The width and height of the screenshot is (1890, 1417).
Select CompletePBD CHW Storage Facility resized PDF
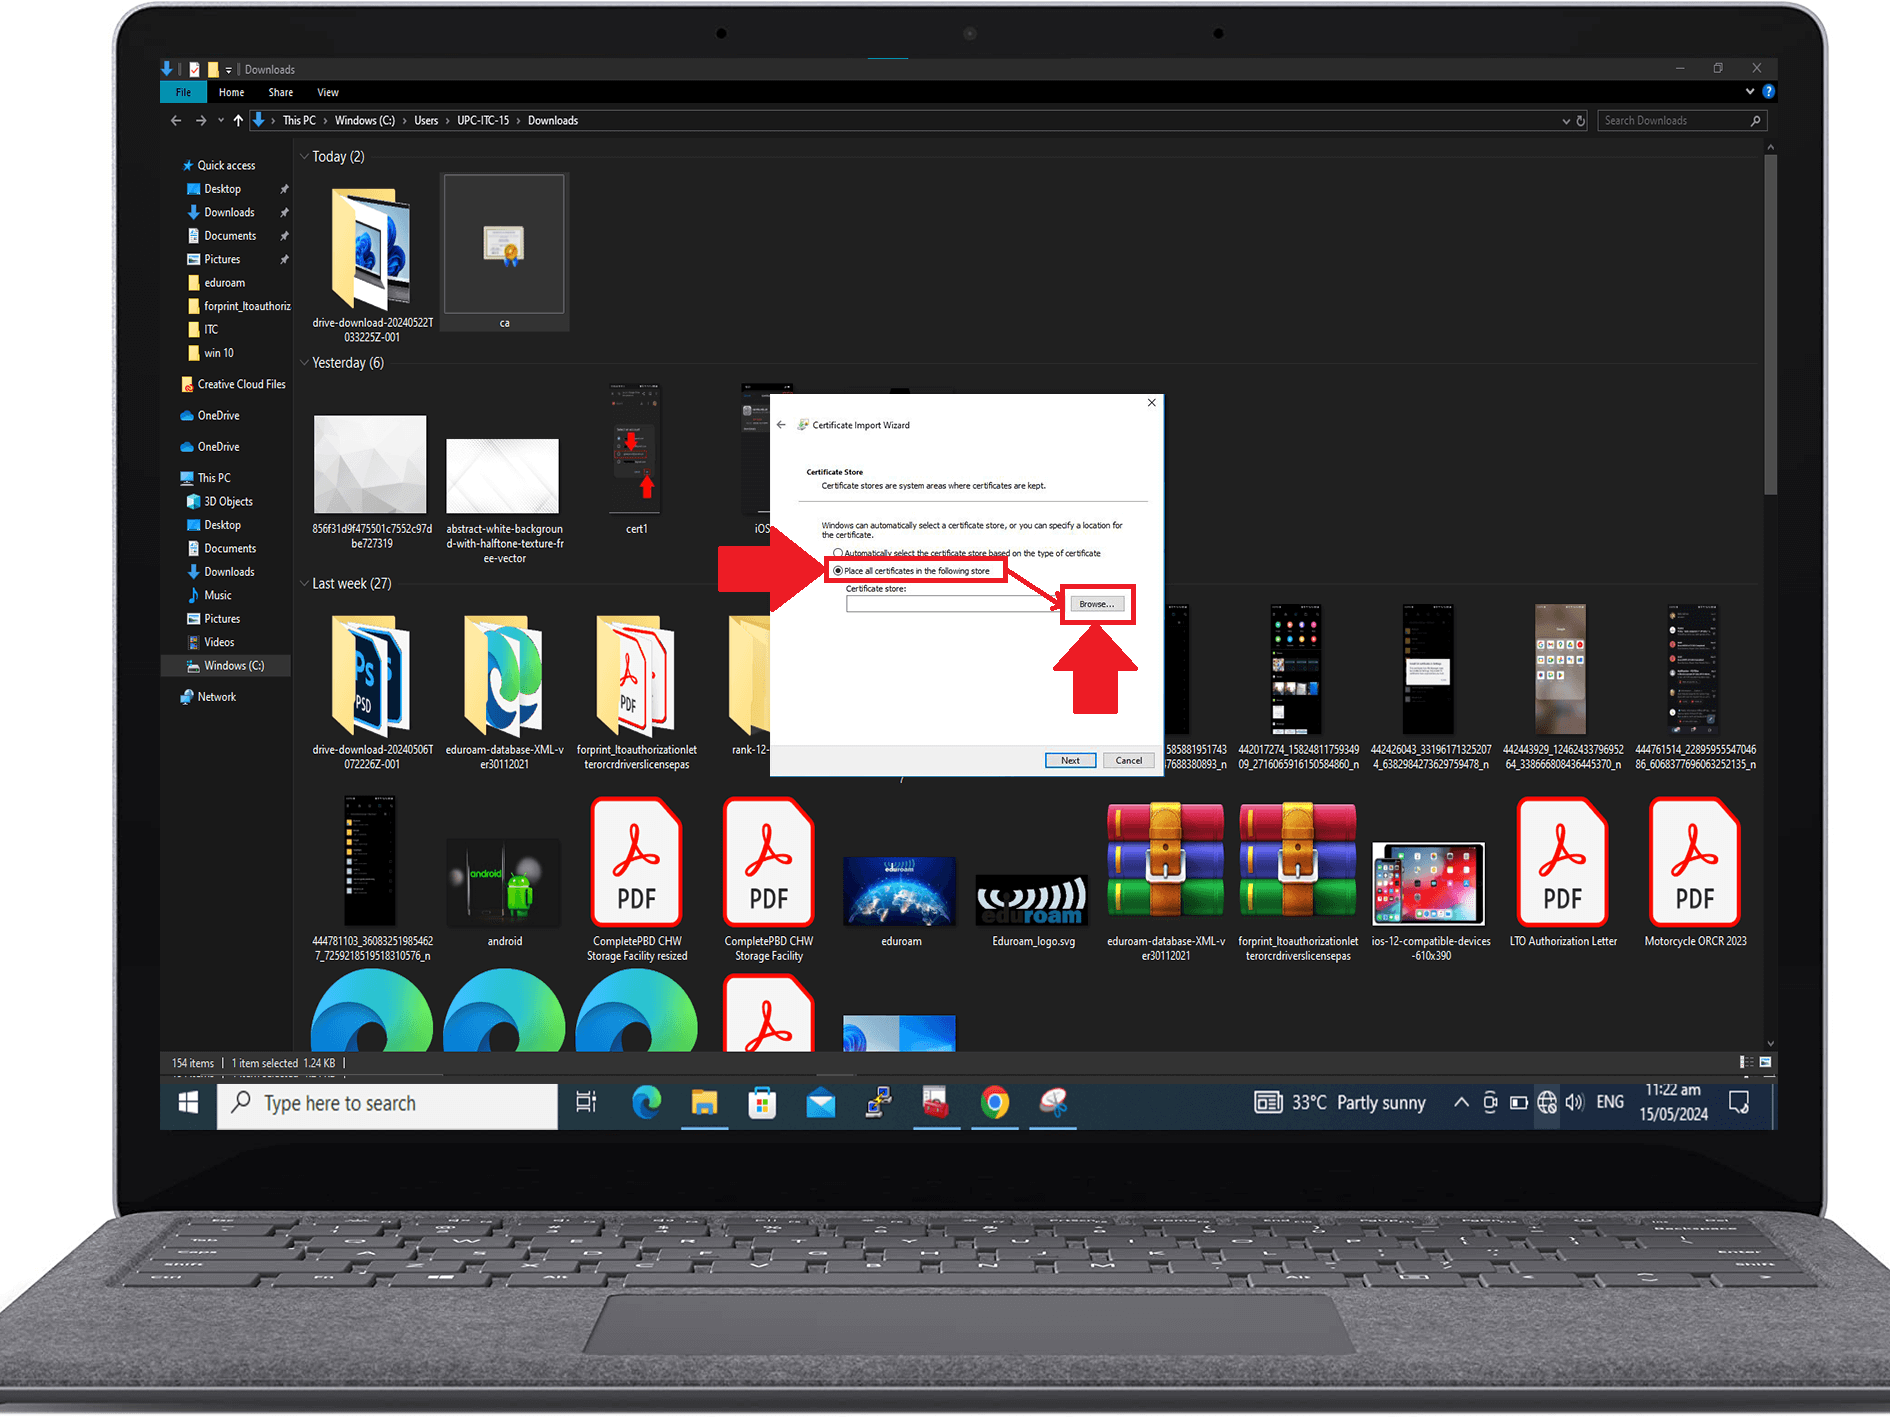(636, 880)
